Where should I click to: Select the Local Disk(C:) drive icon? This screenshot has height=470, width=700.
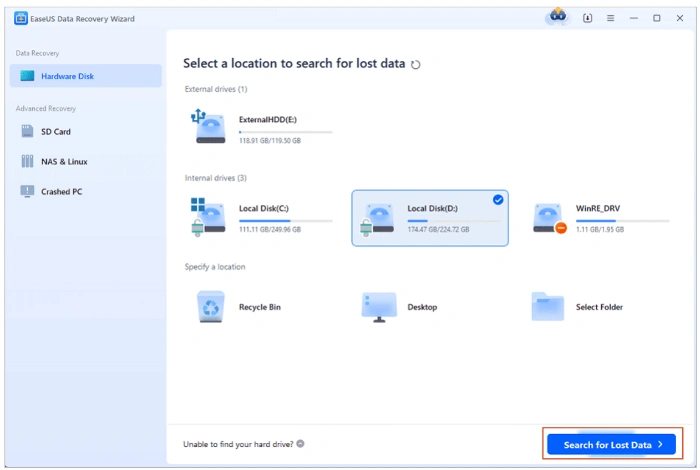point(208,217)
